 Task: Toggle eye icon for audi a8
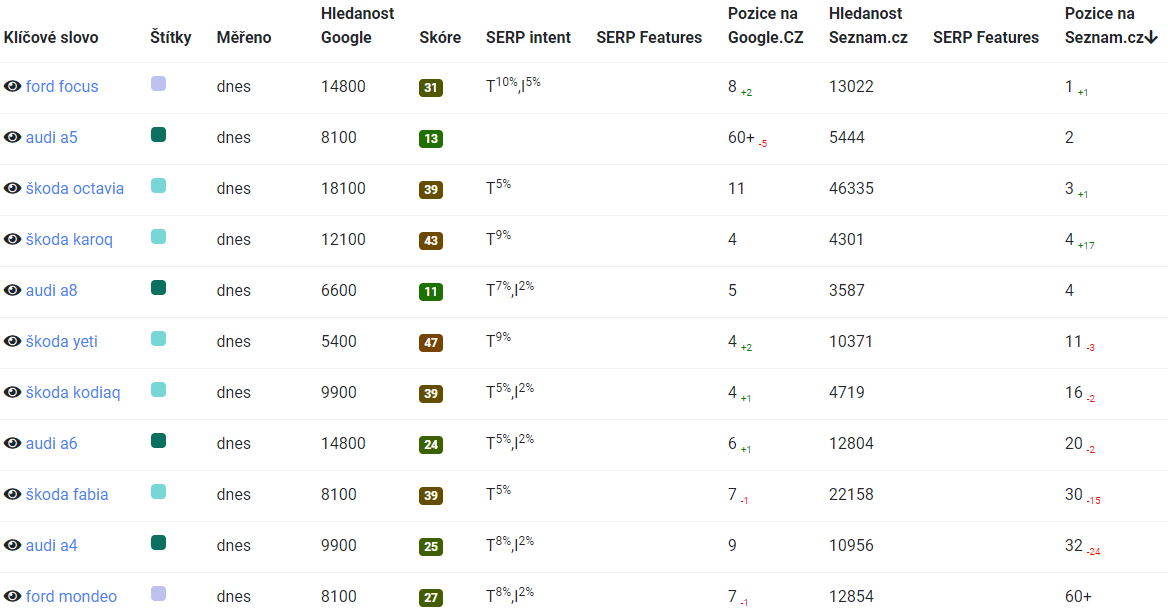point(12,290)
